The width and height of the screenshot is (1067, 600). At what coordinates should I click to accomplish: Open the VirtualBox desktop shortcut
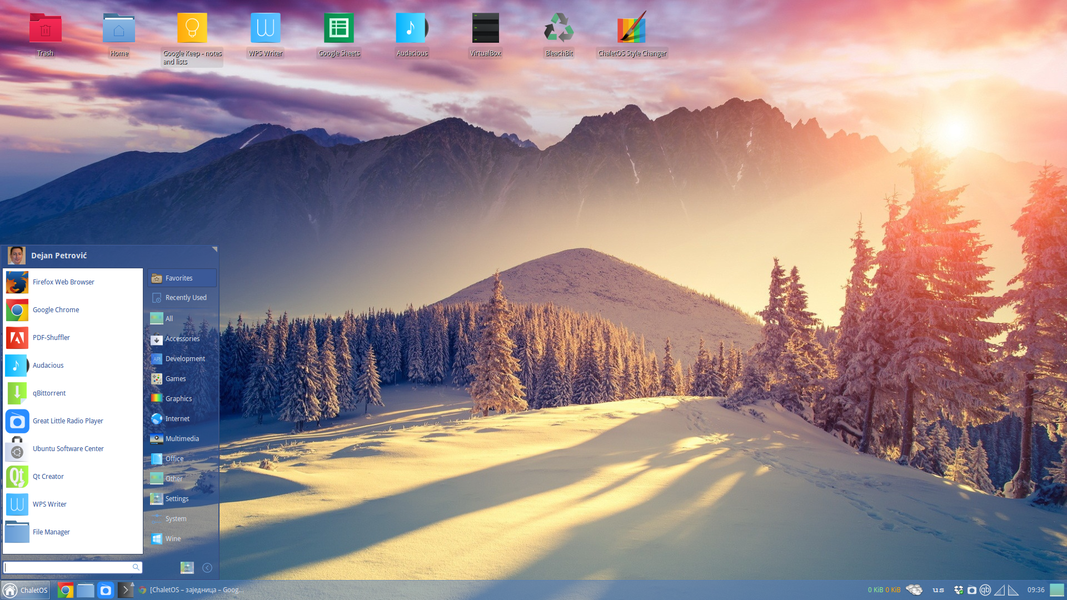485,30
